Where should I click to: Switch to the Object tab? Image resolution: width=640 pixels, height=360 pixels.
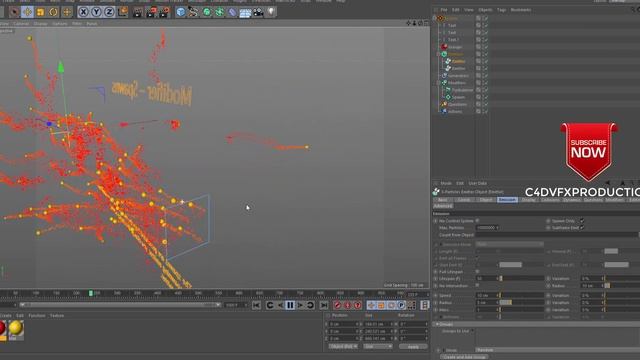(486, 200)
